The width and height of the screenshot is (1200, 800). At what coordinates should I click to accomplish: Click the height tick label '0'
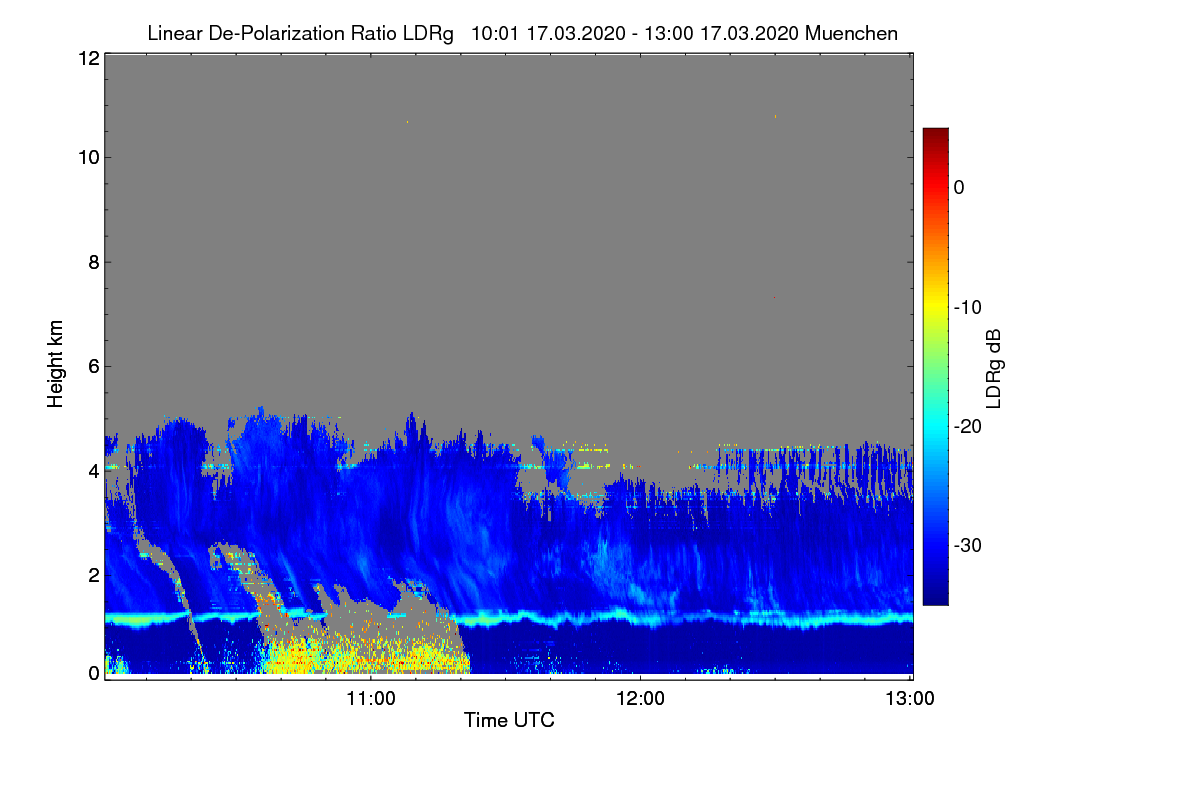click(x=92, y=673)
